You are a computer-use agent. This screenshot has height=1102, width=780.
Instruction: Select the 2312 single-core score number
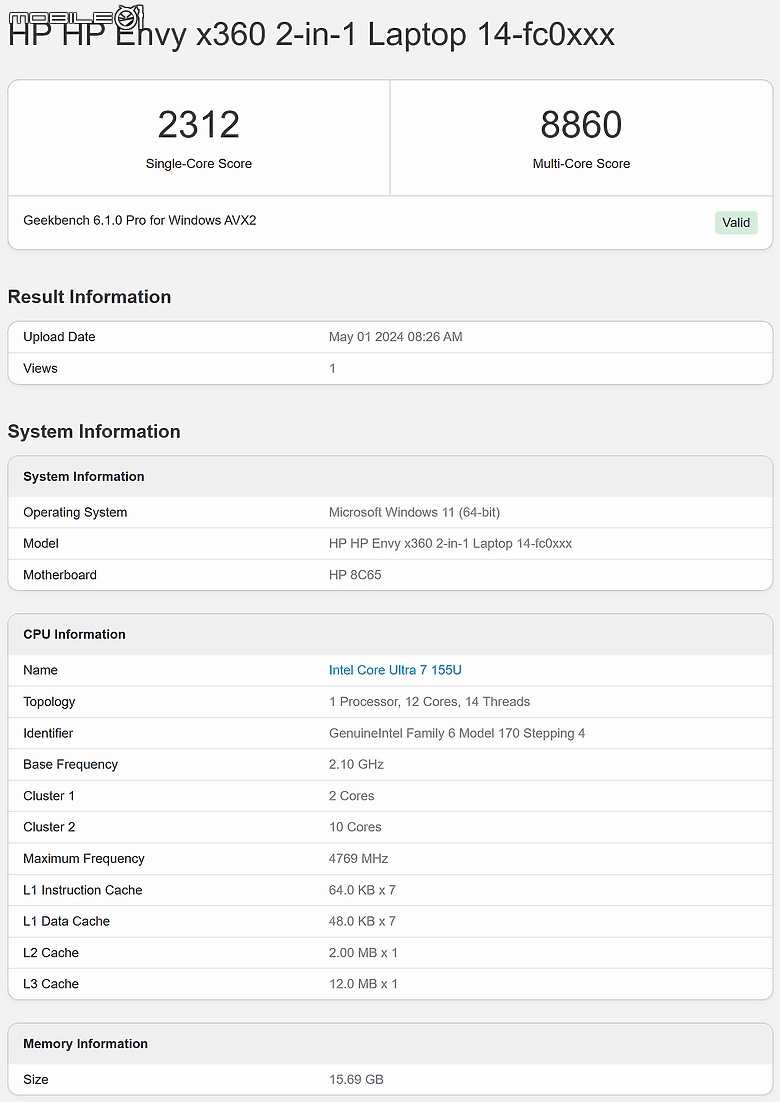[x=199, y=125]
